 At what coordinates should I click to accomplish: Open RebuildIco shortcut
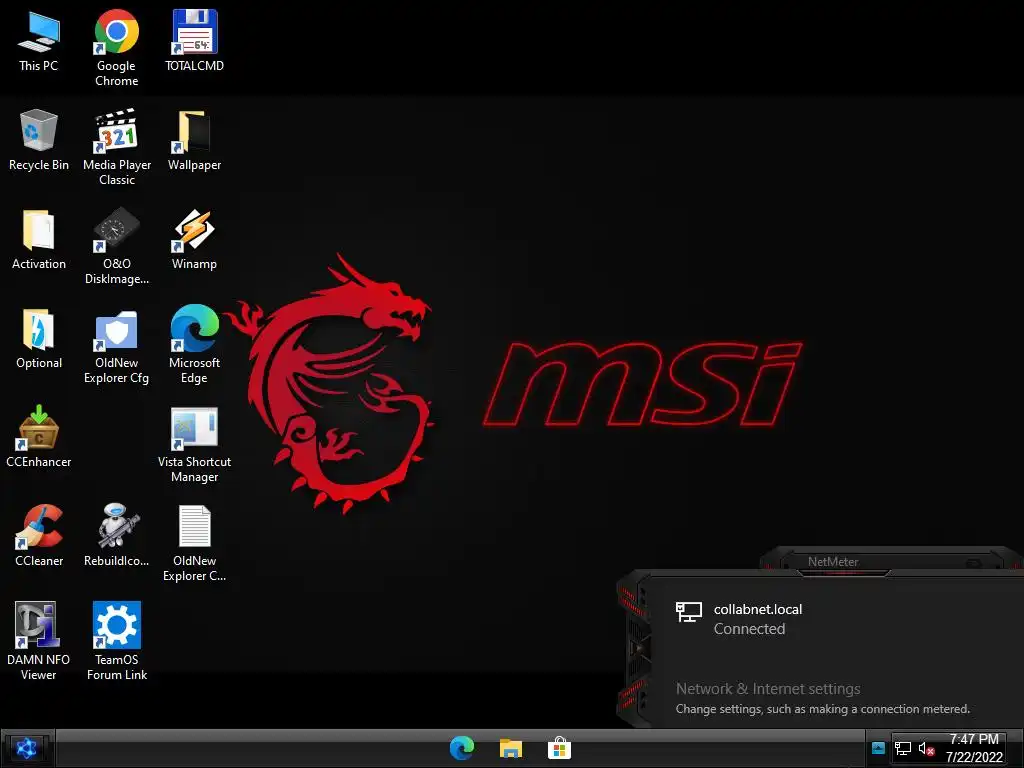116,536
